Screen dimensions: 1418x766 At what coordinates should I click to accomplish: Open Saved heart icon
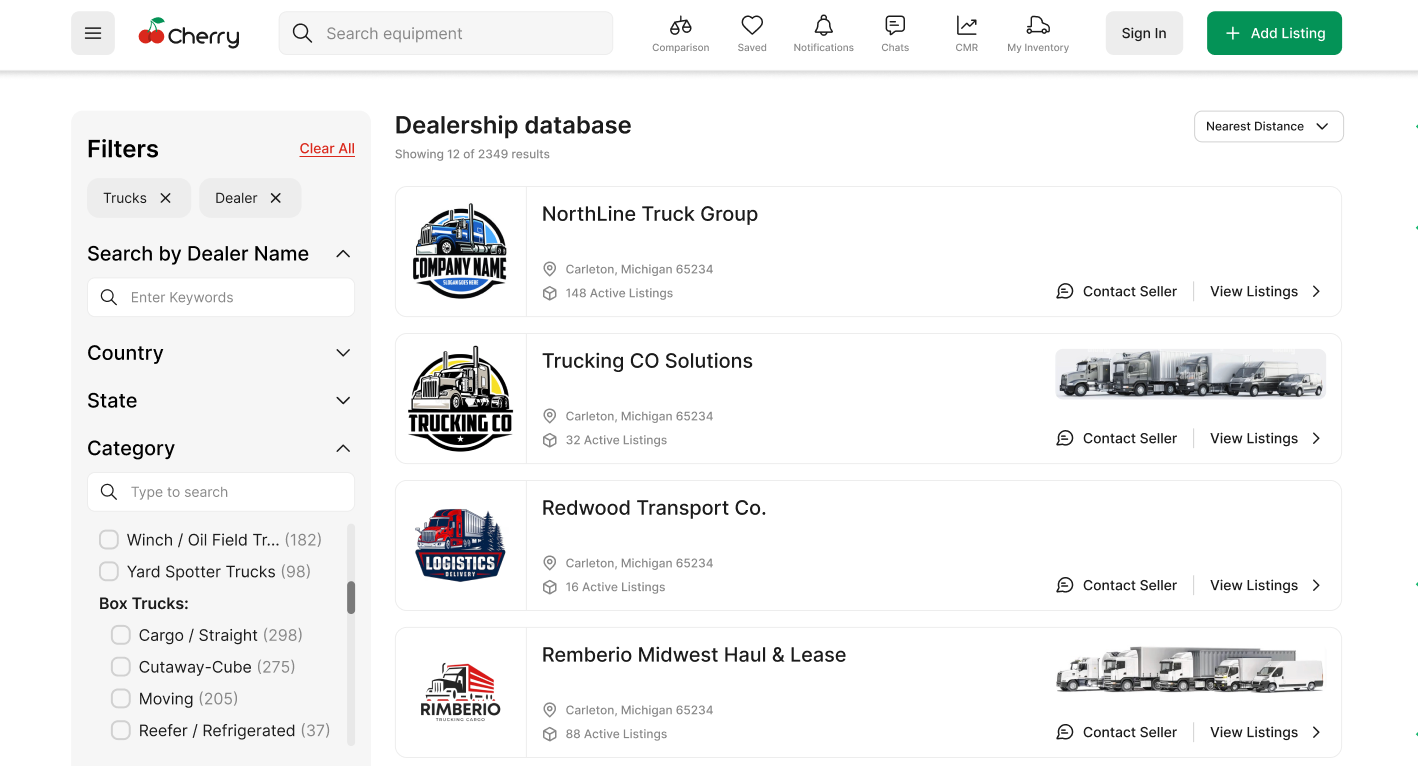pyautogui.click(x=752, y=26)
